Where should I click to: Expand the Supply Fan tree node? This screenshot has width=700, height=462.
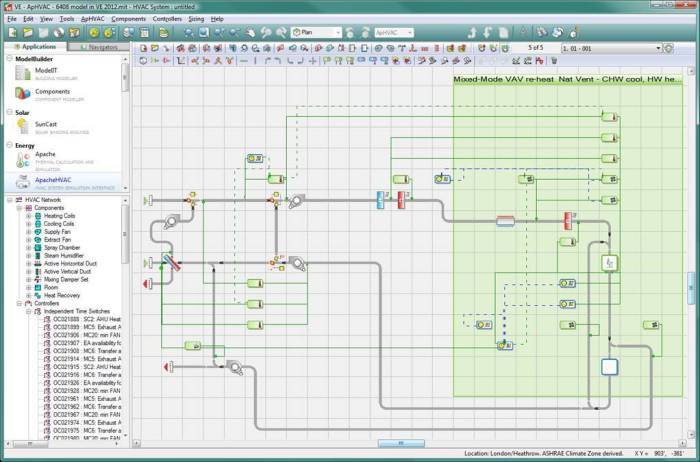(x=29, y=232)
